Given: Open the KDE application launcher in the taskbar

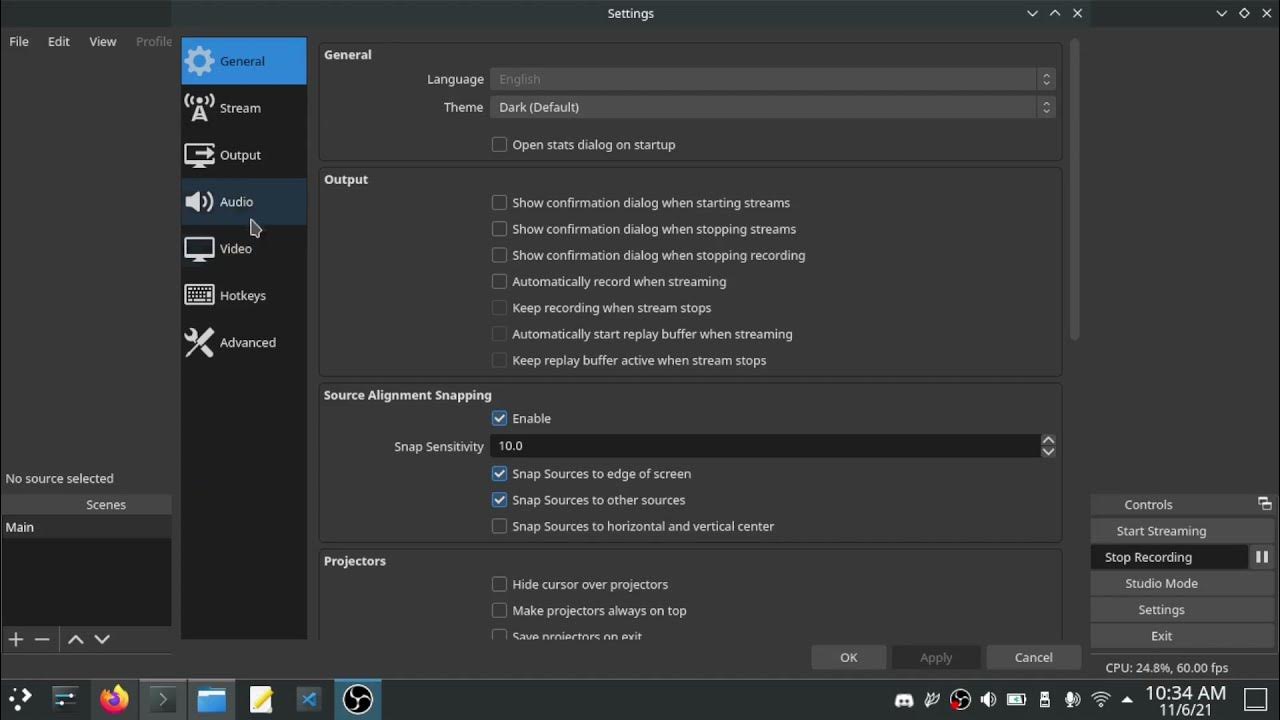Looking at the screenshot, I should [x=20, y=699].
